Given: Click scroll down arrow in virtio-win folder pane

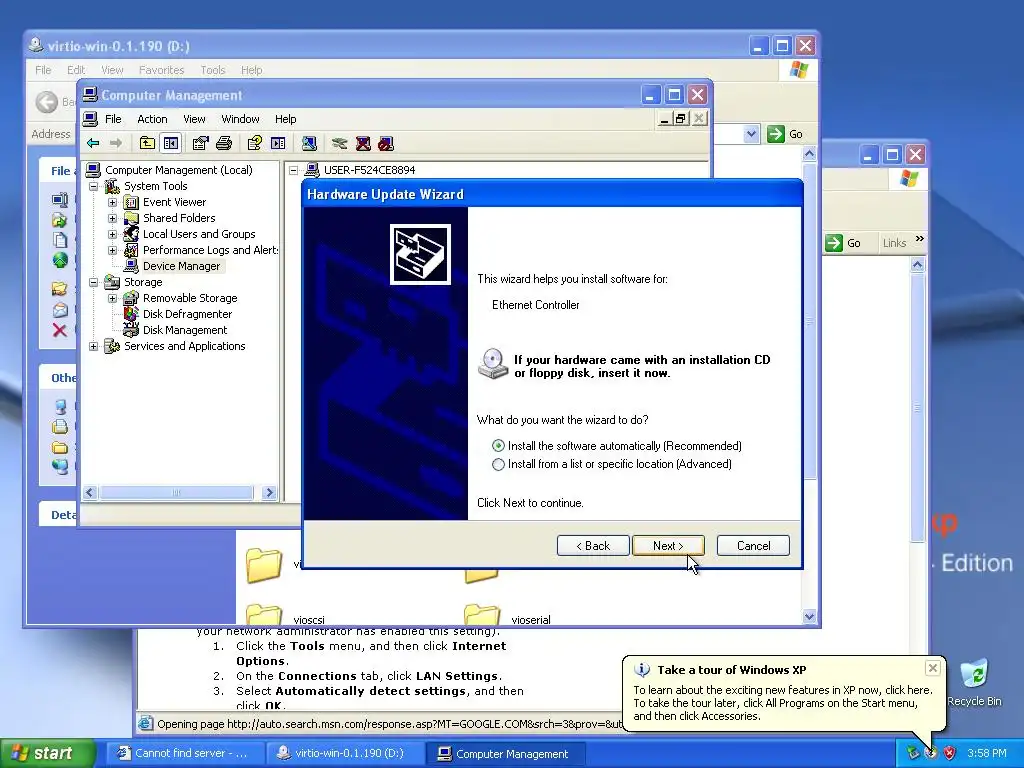Looking at the screenshot, I should (809, 616).
